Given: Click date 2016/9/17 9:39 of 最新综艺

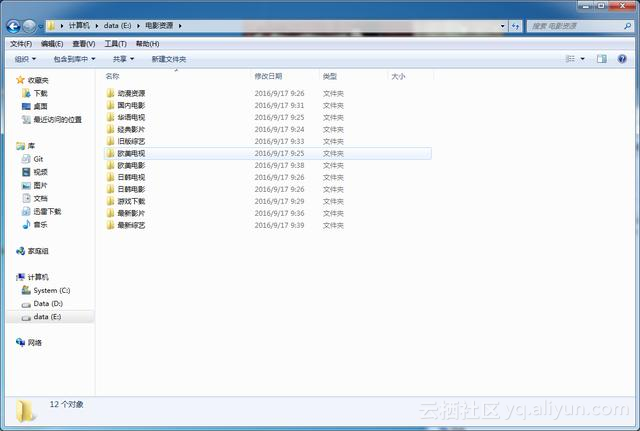Looking at the screenshot, I should click(280, 225).
